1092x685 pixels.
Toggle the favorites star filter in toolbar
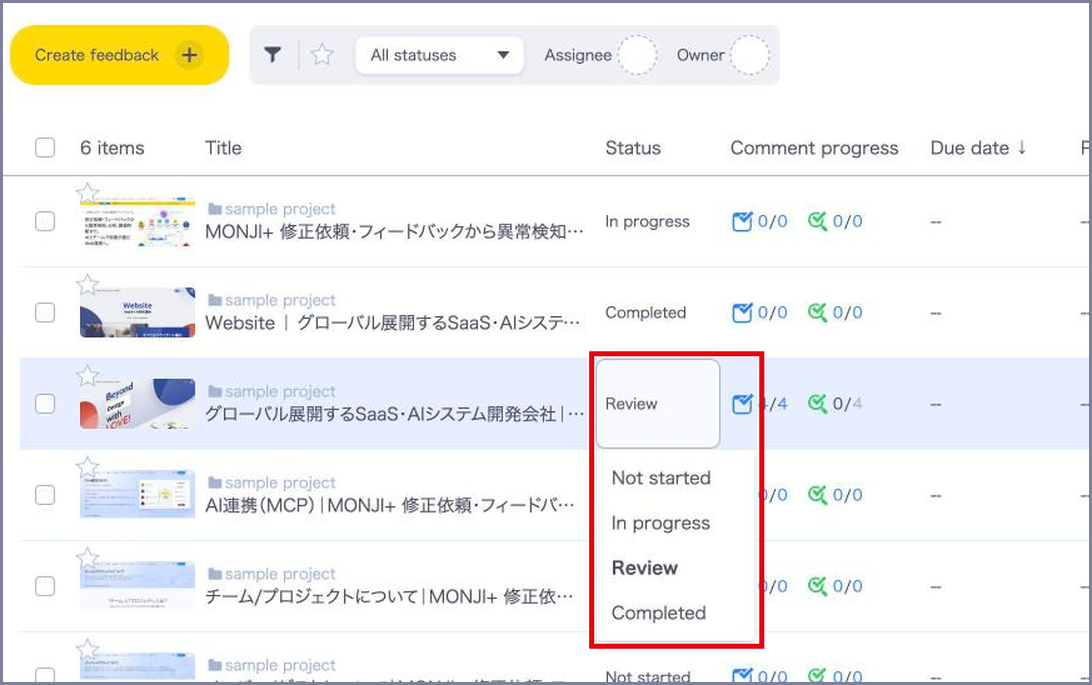(x=322, y=54)
